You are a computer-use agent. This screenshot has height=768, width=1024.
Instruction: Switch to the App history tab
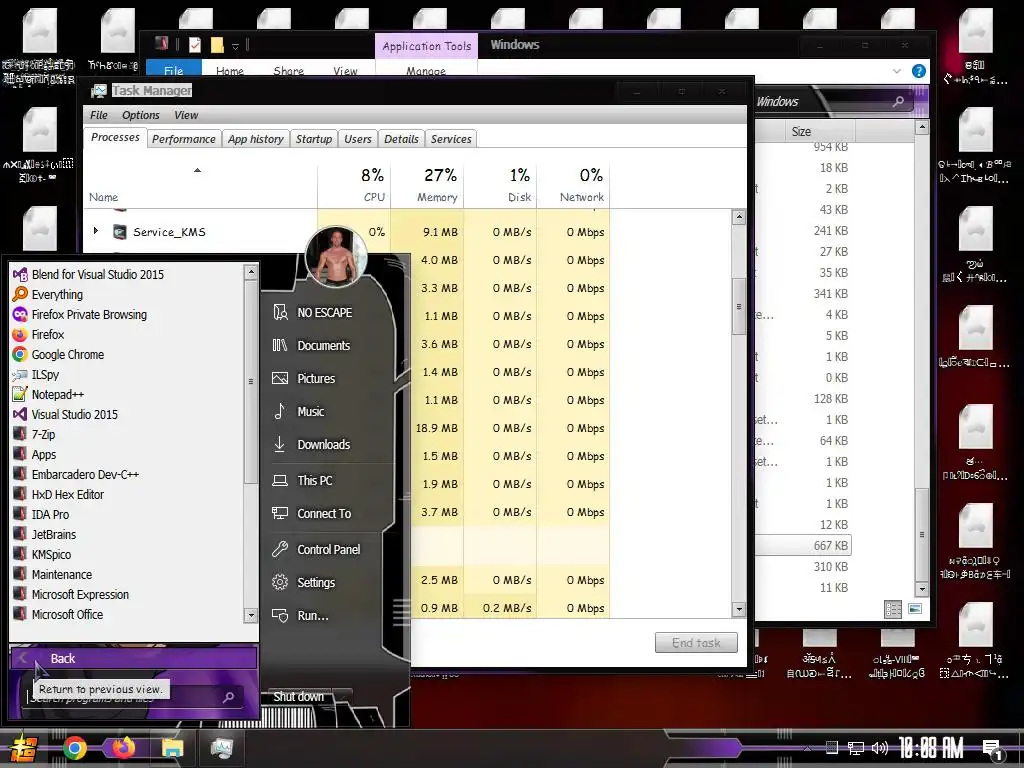[x=255, y=139]
